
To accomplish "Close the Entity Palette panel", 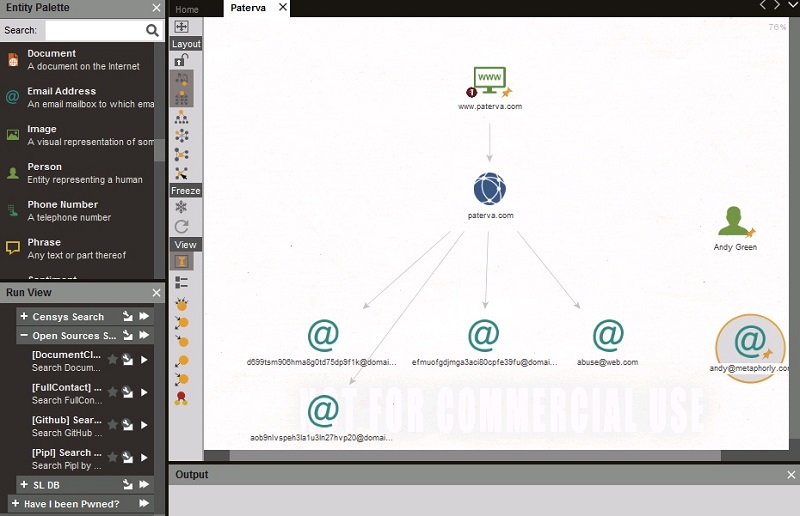I will tap(156, 8).
